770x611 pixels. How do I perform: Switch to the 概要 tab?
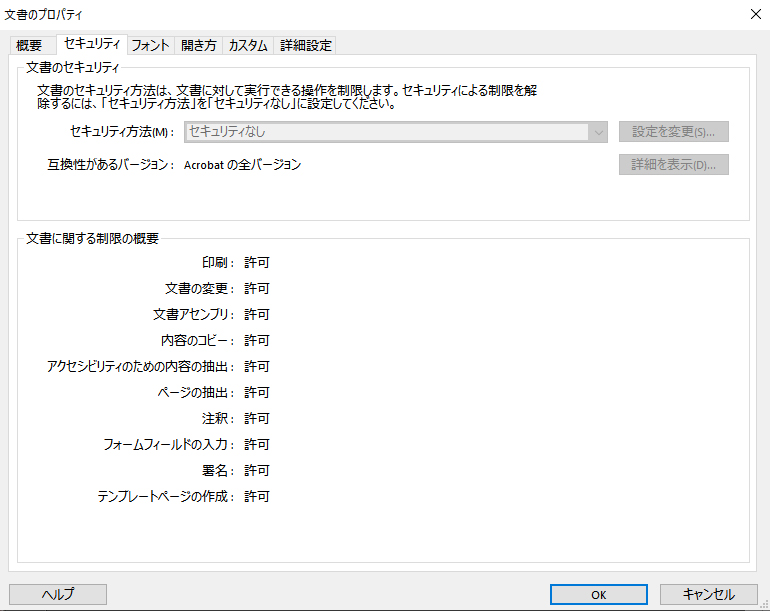29,45
